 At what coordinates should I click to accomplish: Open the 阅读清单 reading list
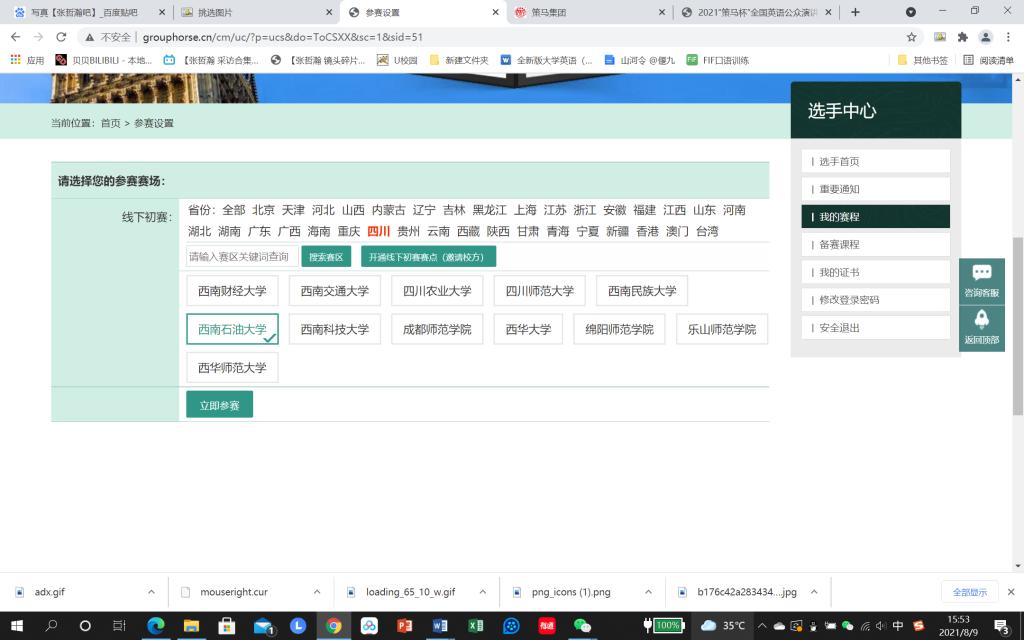tap(988, 60)
